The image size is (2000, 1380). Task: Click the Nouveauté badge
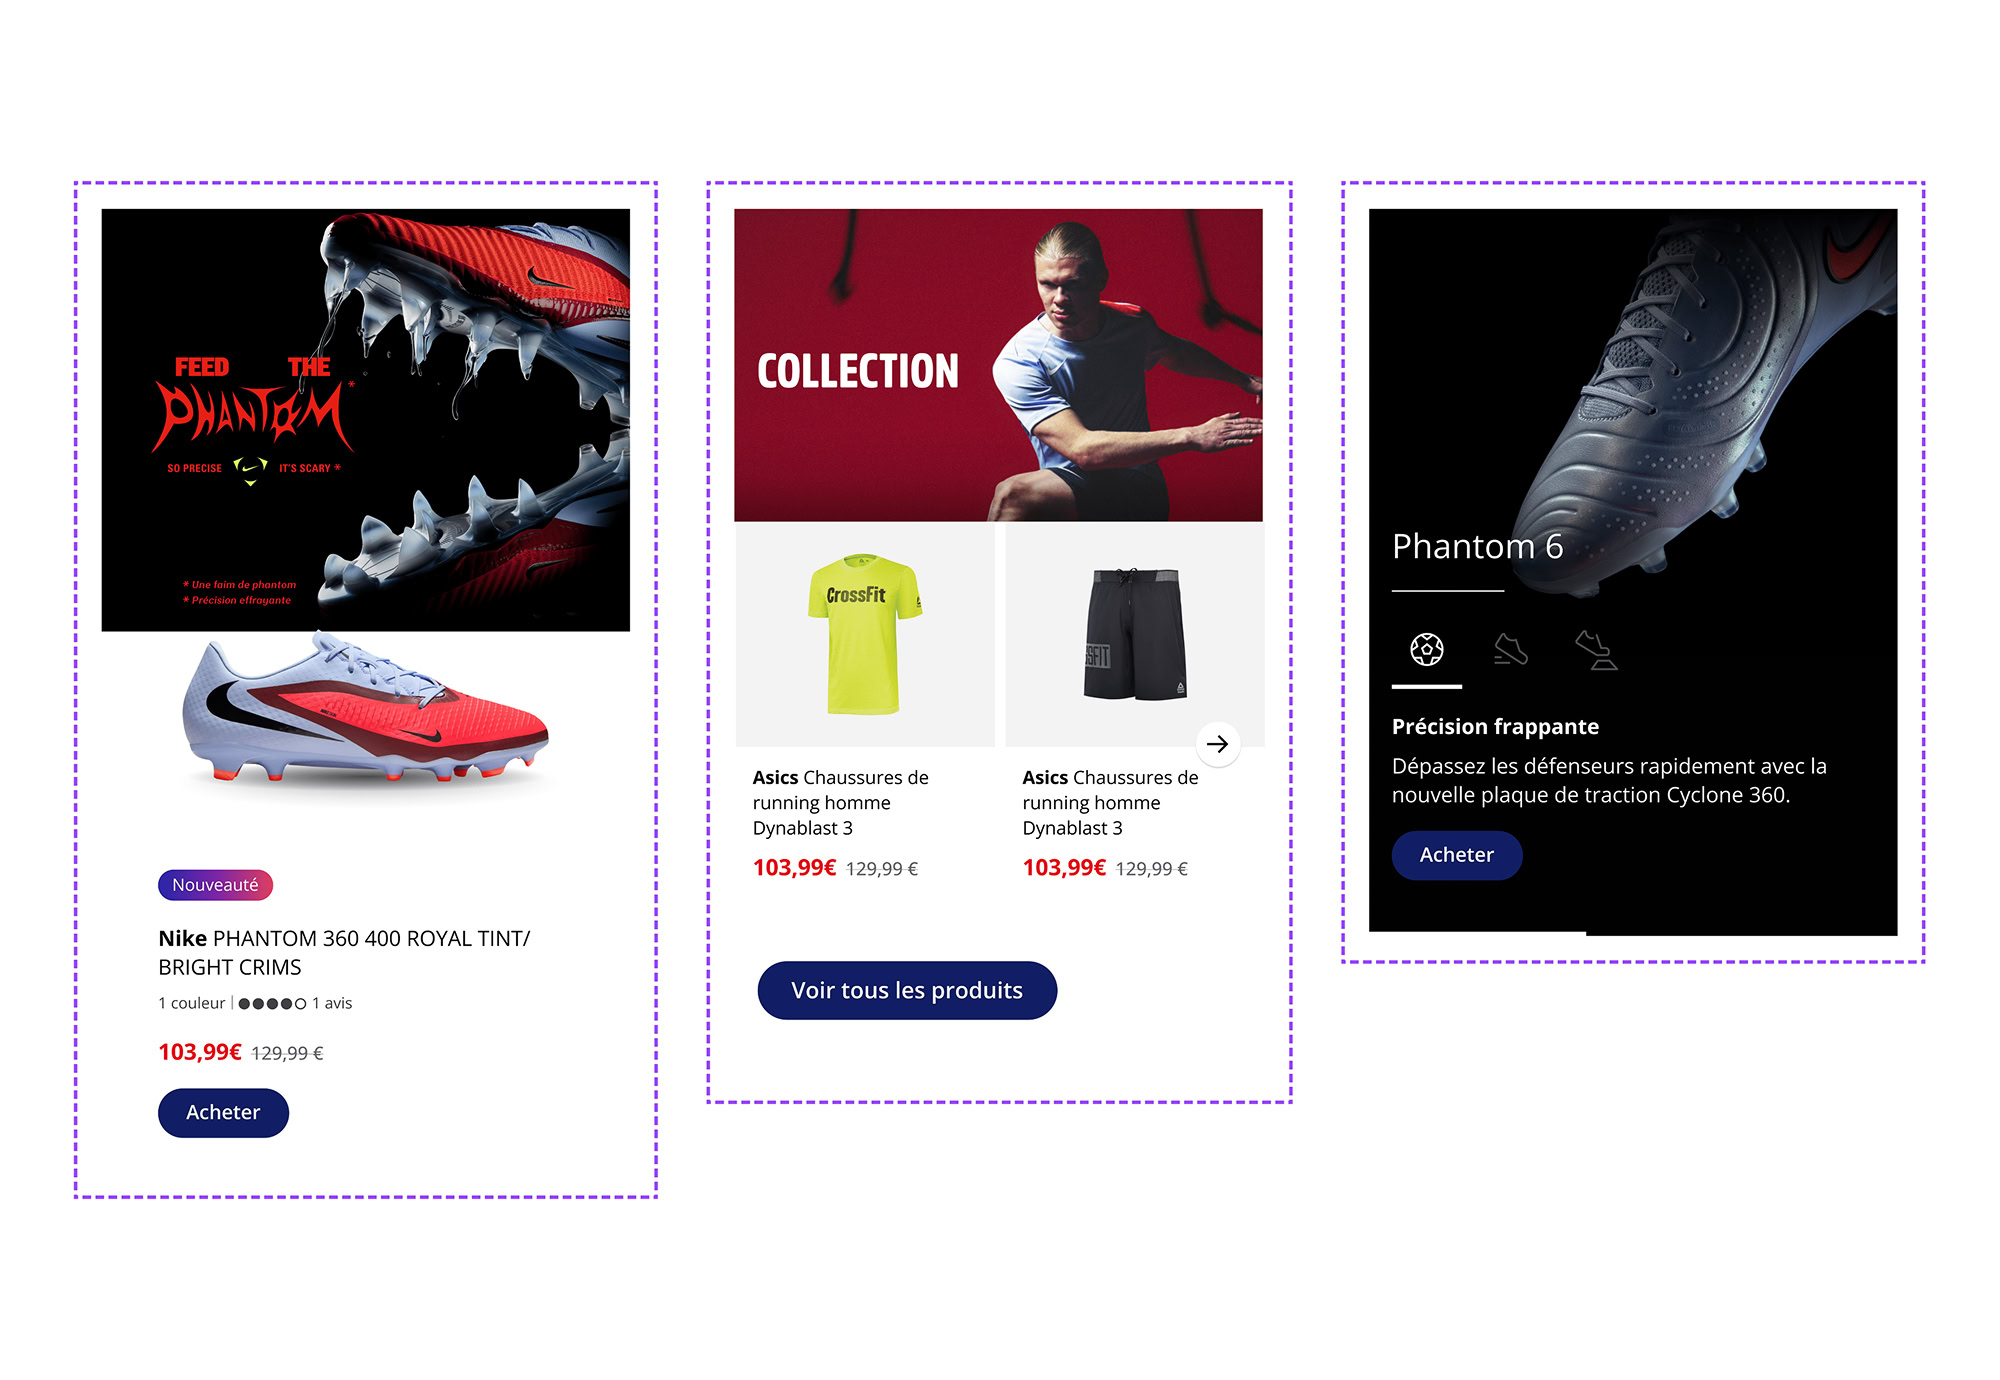click(x=215, y=885)
